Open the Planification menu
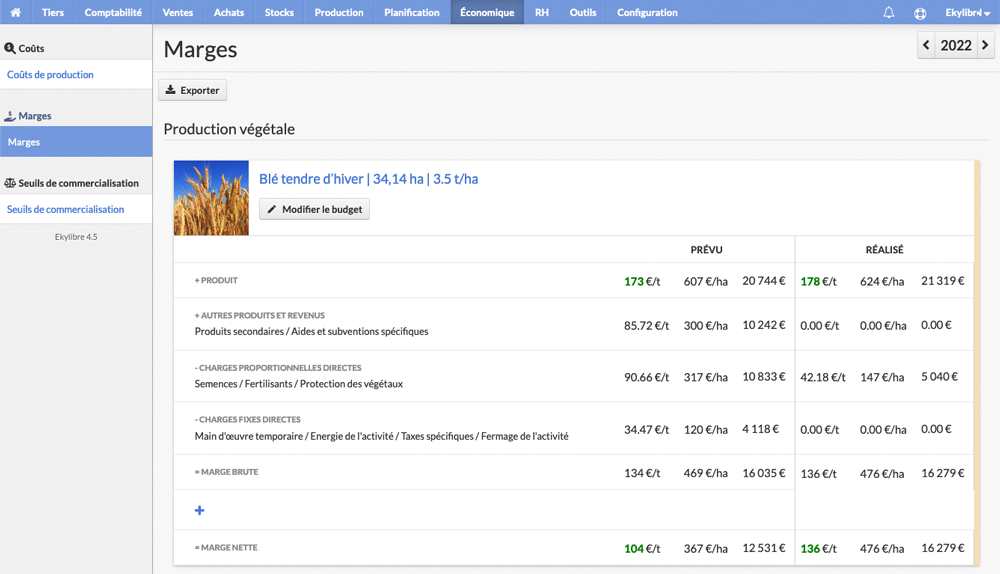This screenshot has width=1000, height=574. tap(411, 12)
